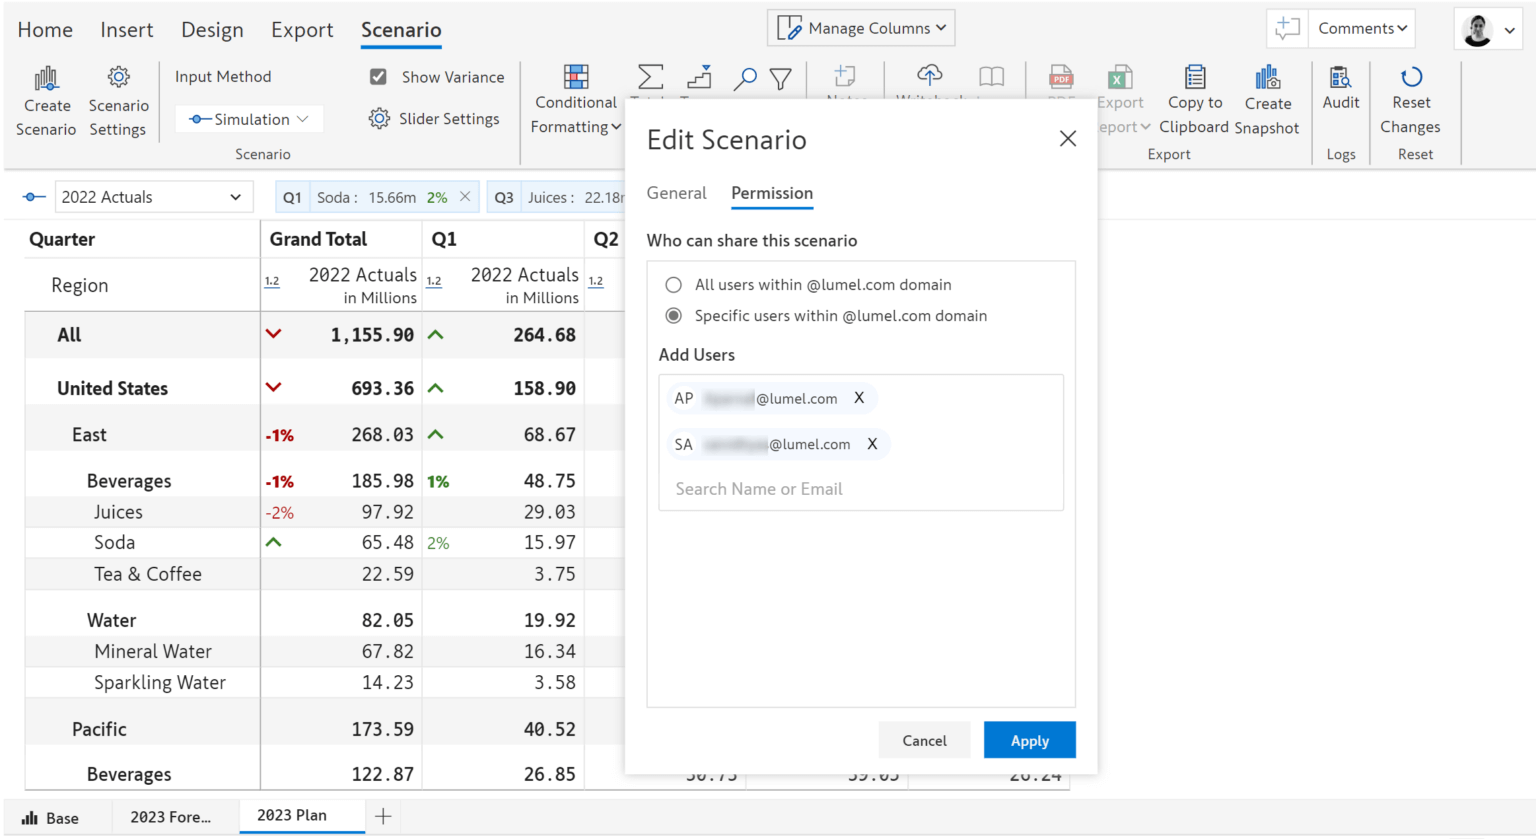Open the Manage Columns dropdown
The height and width of the screenshot is (839, 1536).
pos(860,27)
